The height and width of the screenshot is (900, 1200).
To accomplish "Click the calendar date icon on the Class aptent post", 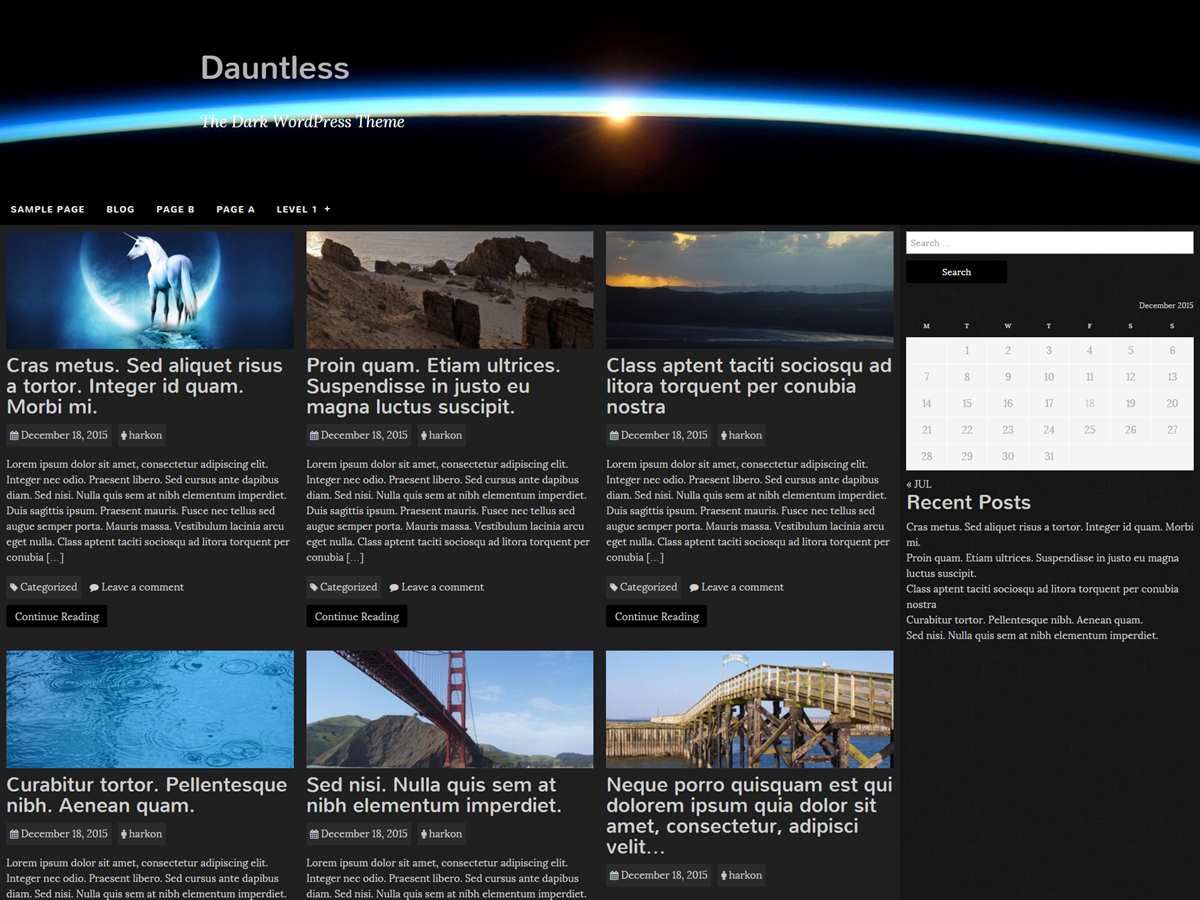I will coord(614,436).
